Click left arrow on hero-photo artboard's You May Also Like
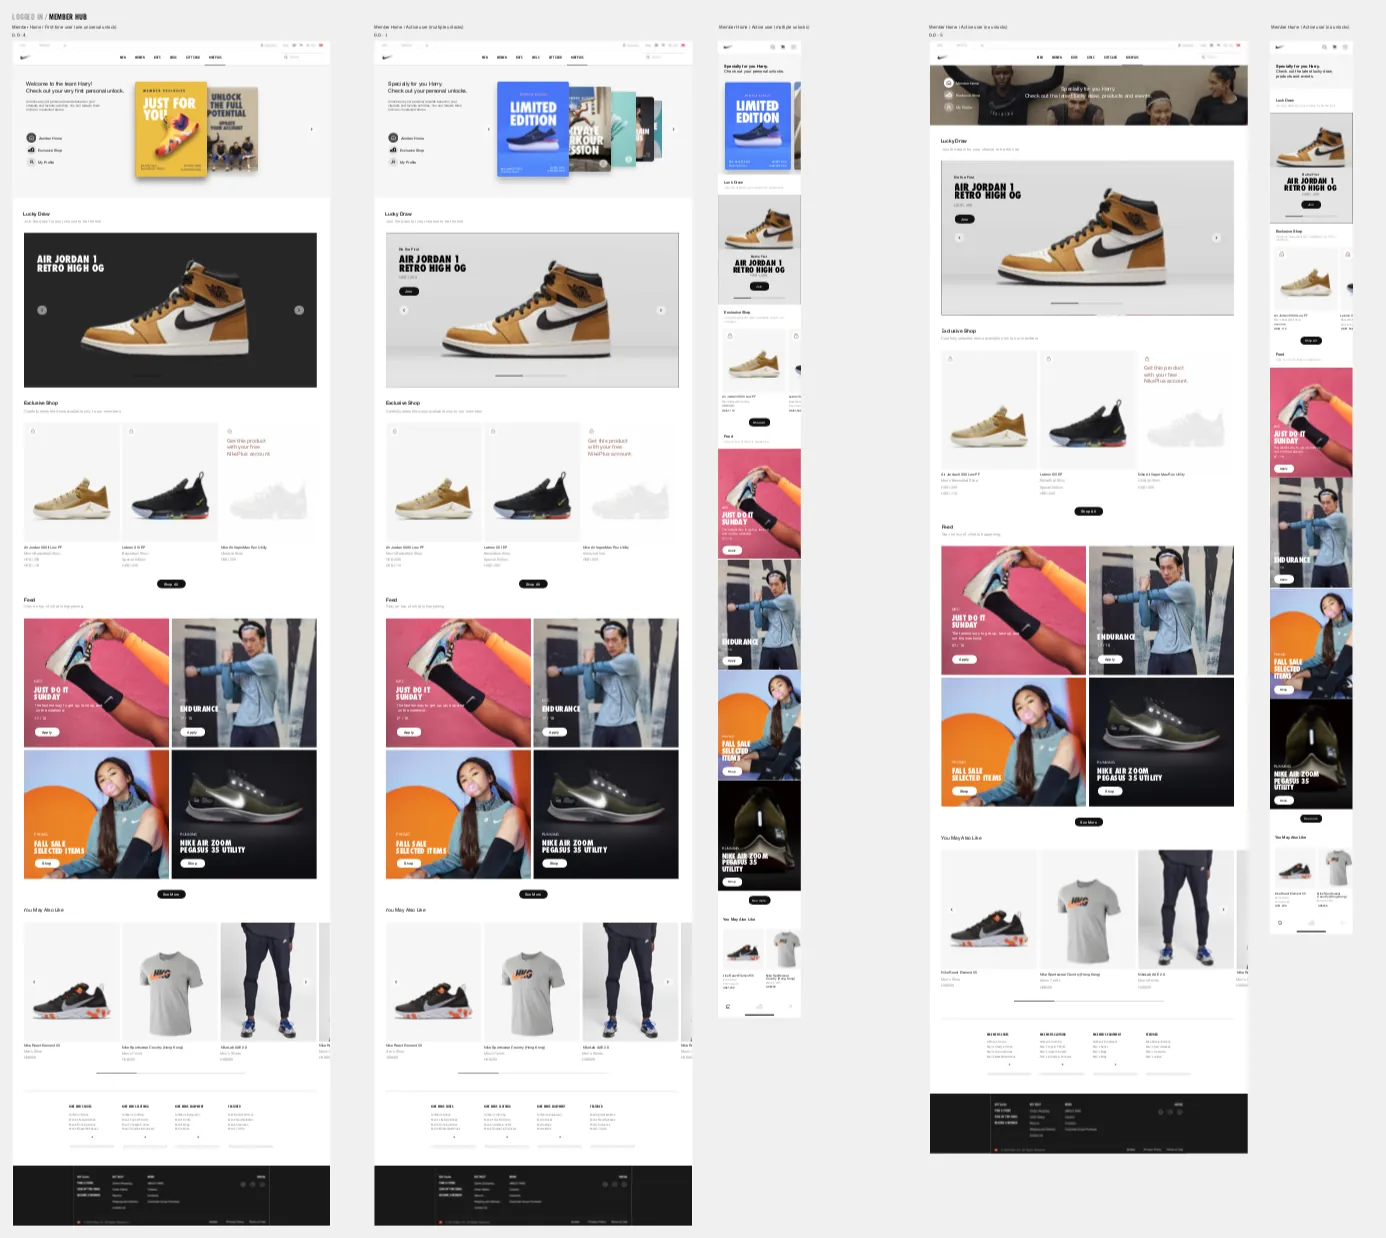Image resolution: width=1386 pixels, height=1238 pixels. point(951,910)
